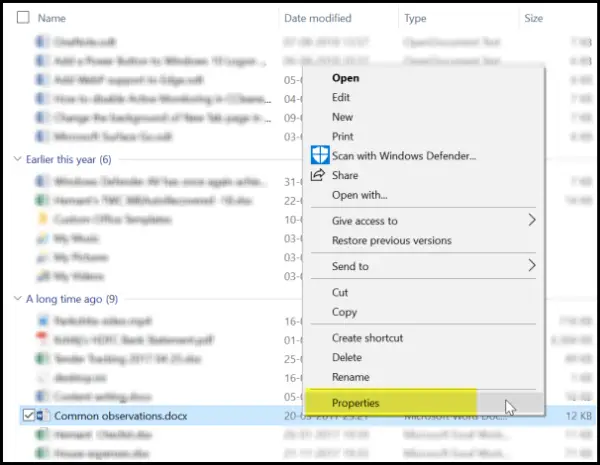This screenshot has width=600, height=465.
Task: Click the Share icon in context menu
Action: pyautogui.click(x=319, y=175)
